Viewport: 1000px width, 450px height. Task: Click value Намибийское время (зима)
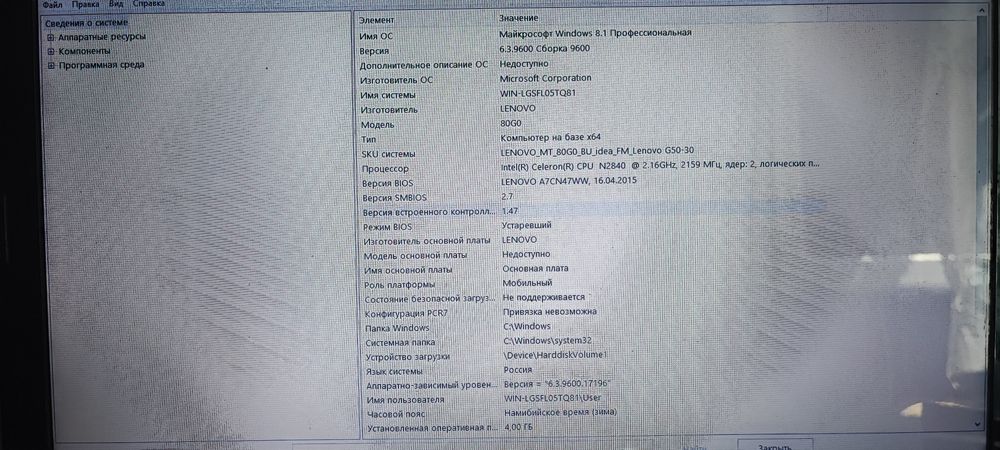tap(561, 412)
